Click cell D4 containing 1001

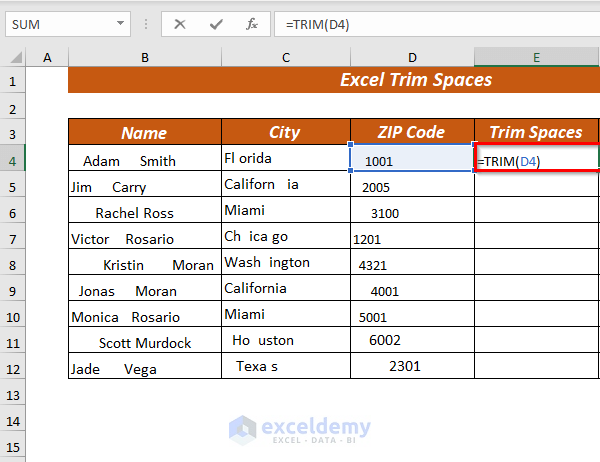[412, 158]
